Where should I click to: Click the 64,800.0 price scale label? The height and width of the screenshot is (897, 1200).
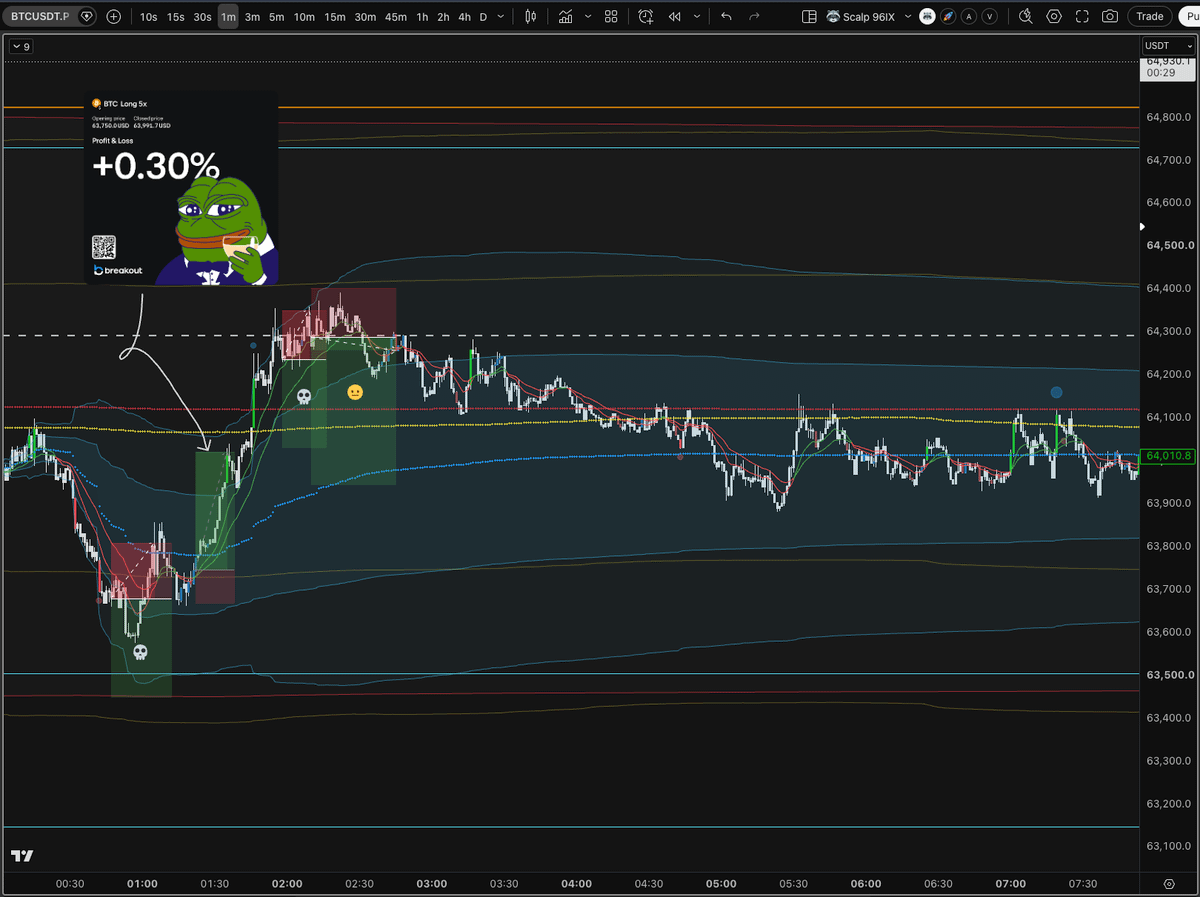point(1170,117)
